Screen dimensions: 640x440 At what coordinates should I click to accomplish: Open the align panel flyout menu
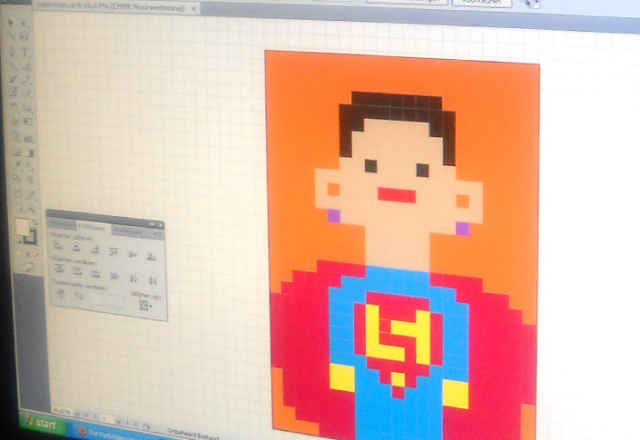(x=158, y=234)
